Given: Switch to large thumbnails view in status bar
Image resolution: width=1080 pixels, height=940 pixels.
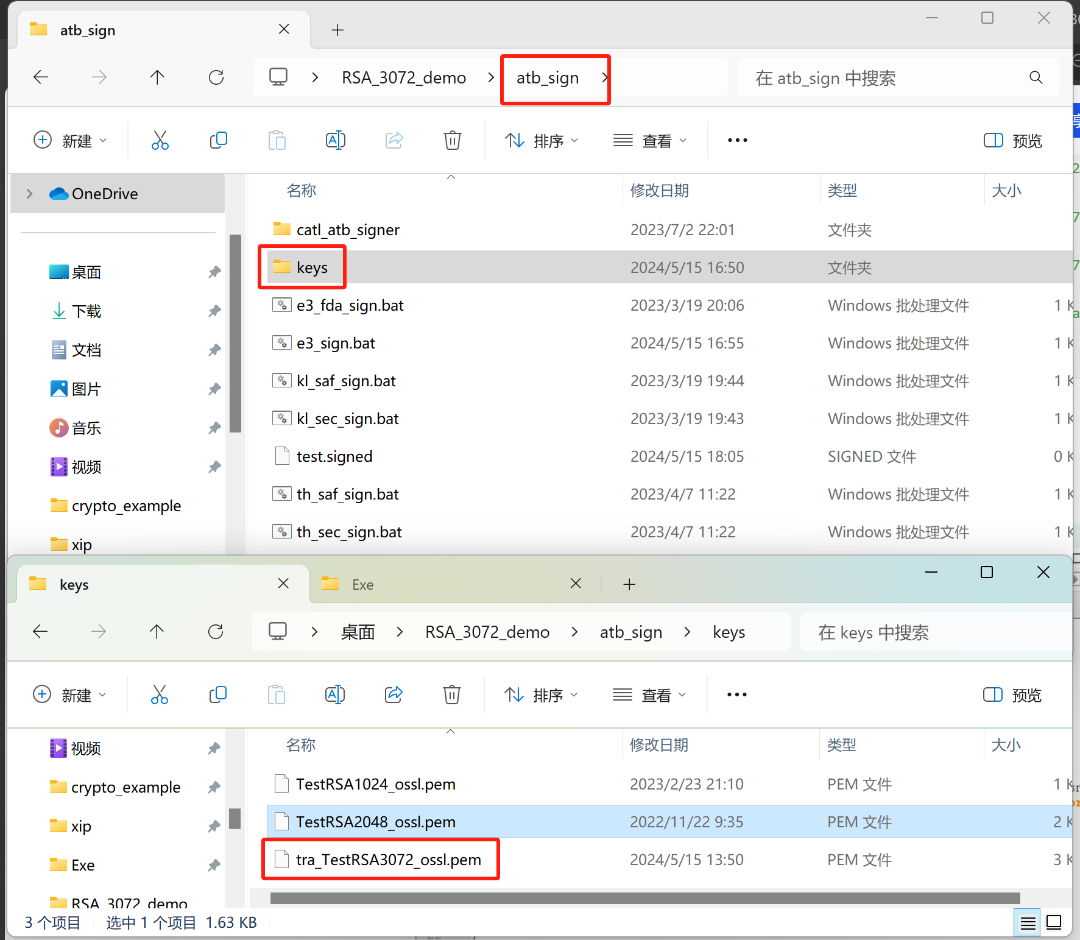Looking at the screenshot, I should tap(1054, 922).
